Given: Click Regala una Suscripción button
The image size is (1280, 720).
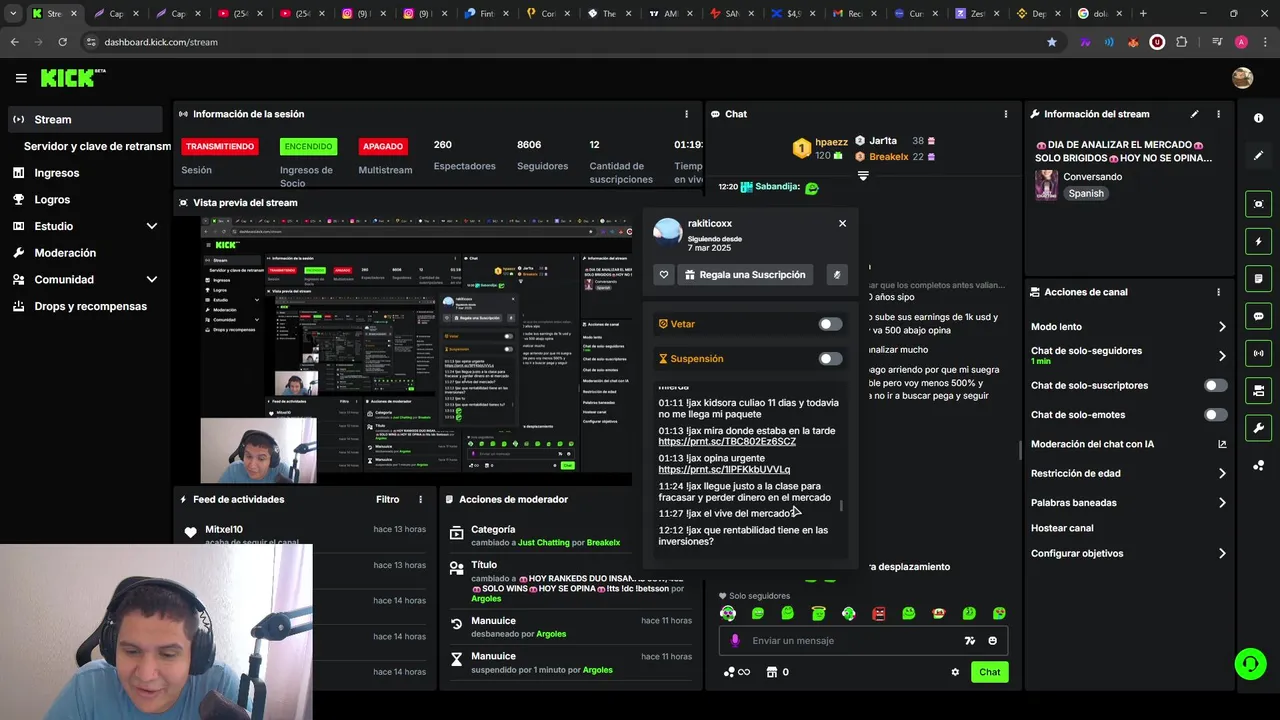Looking at the screenshot, I should (746, 275).
